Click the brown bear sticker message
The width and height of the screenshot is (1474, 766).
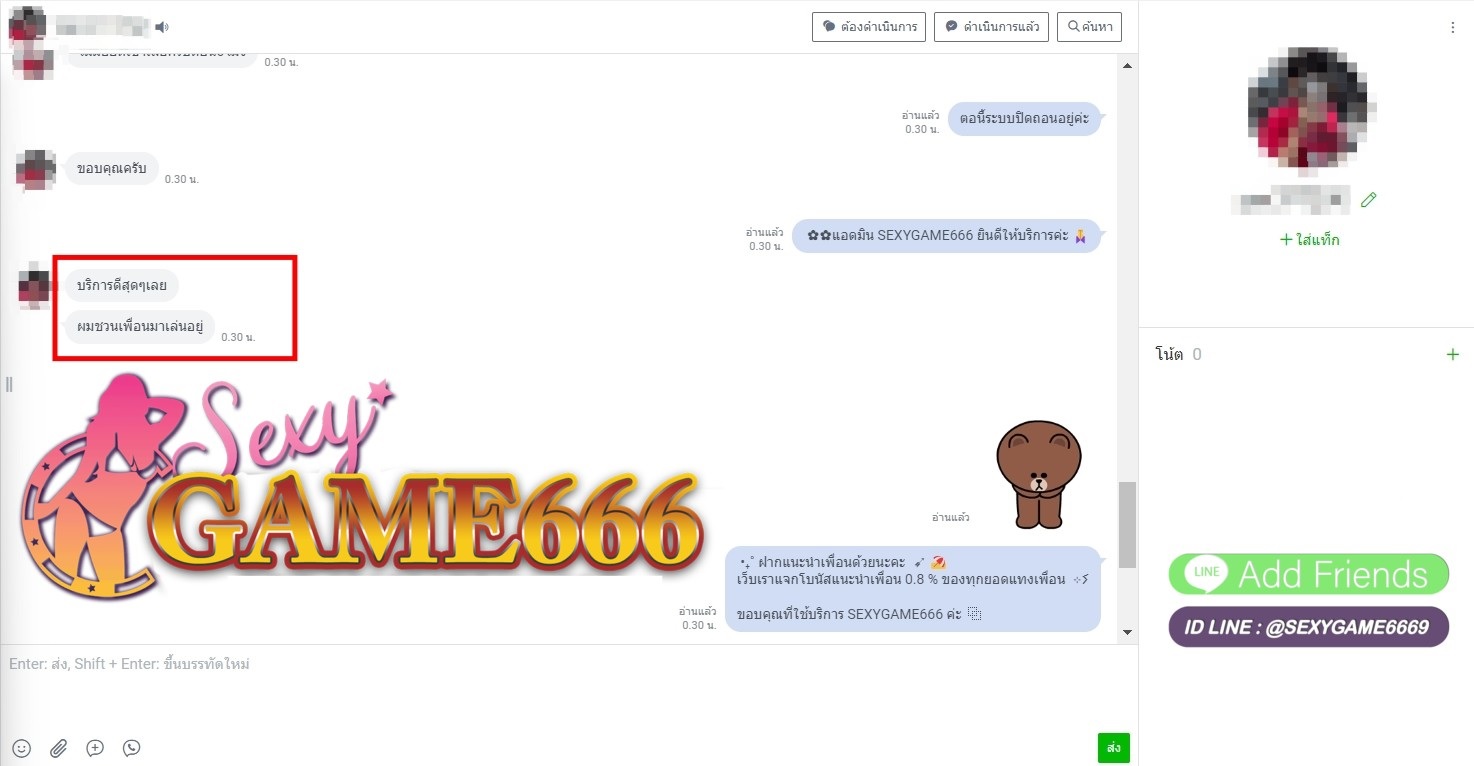(1038, 474)
